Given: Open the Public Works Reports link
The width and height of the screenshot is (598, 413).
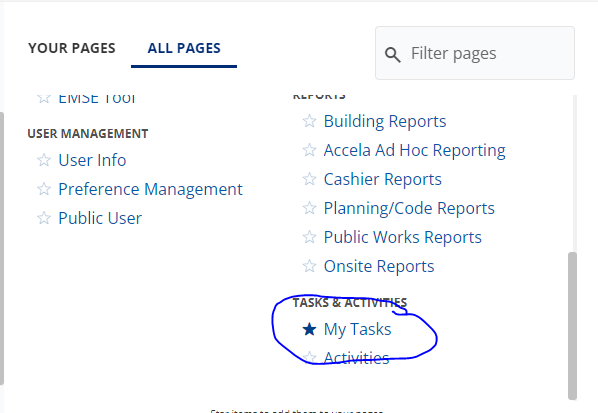Looking at the screenshot, I should tap(403, 237).
